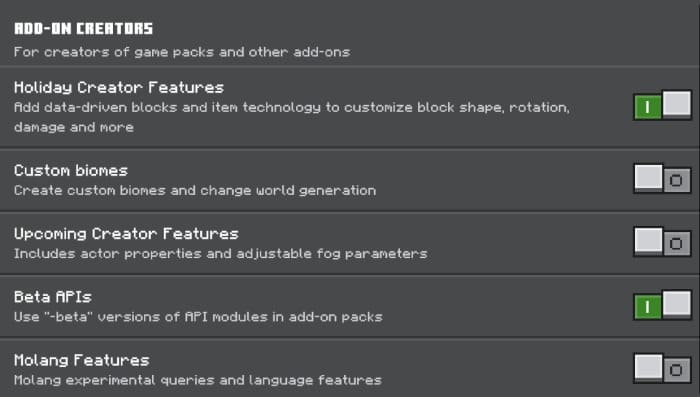Click the 'Molang experimental queries' description text
The width and height of the screenshot is (700, 397).
coord(198,380)
